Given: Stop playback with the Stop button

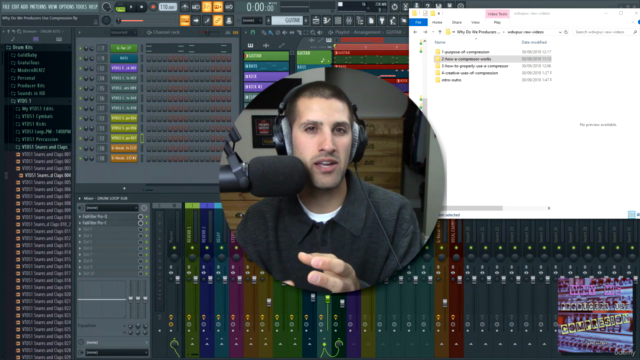Looking at the screenshot, I should click(142, 7).
